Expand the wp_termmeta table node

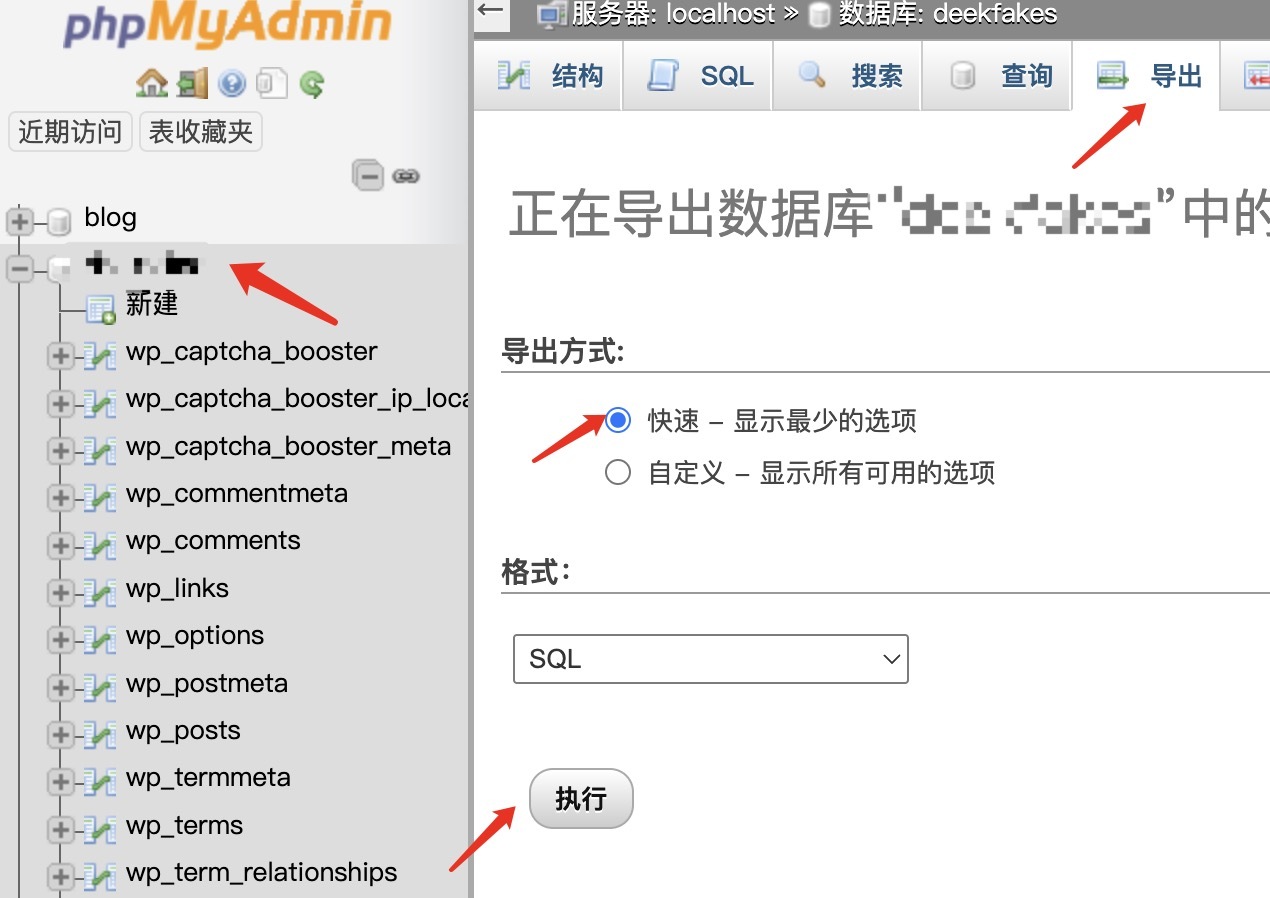coord(61,781)
